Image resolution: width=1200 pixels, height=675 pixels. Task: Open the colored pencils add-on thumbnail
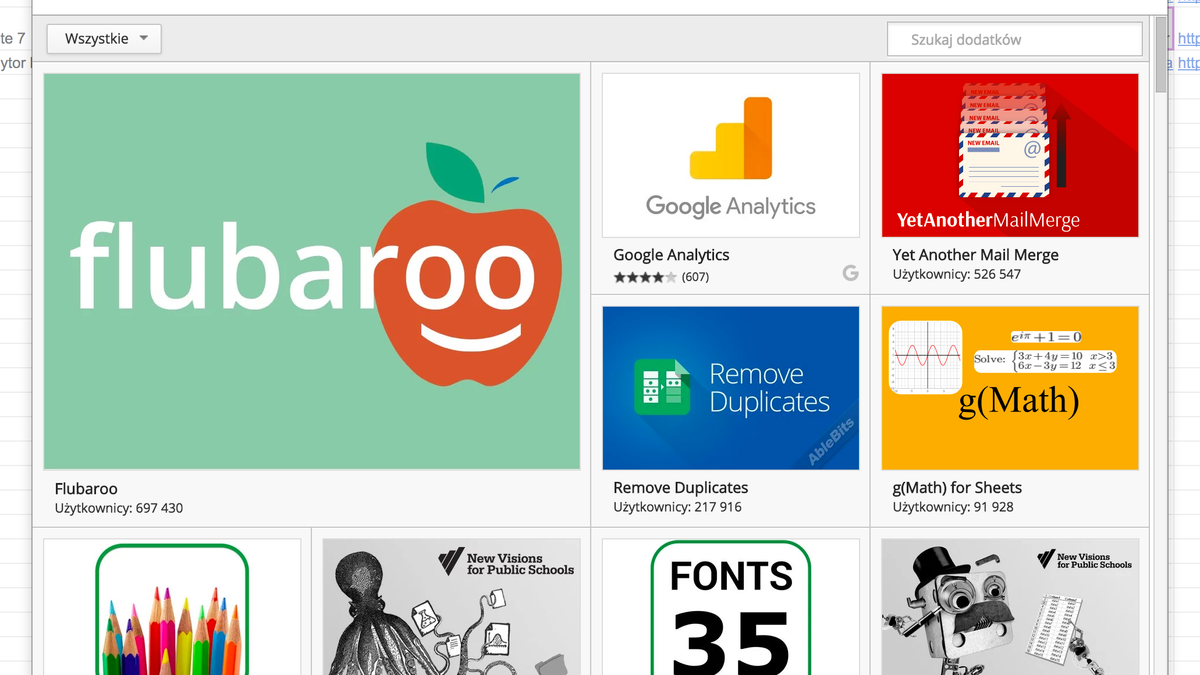(x=172, y=607)
